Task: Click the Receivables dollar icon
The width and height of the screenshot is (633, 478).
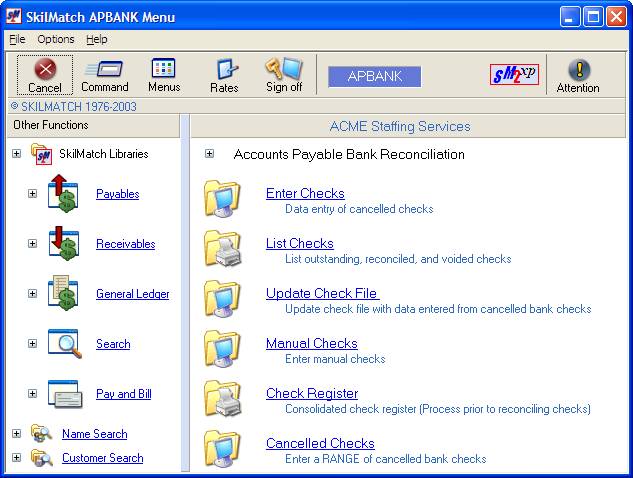Action: click(63, 243)
